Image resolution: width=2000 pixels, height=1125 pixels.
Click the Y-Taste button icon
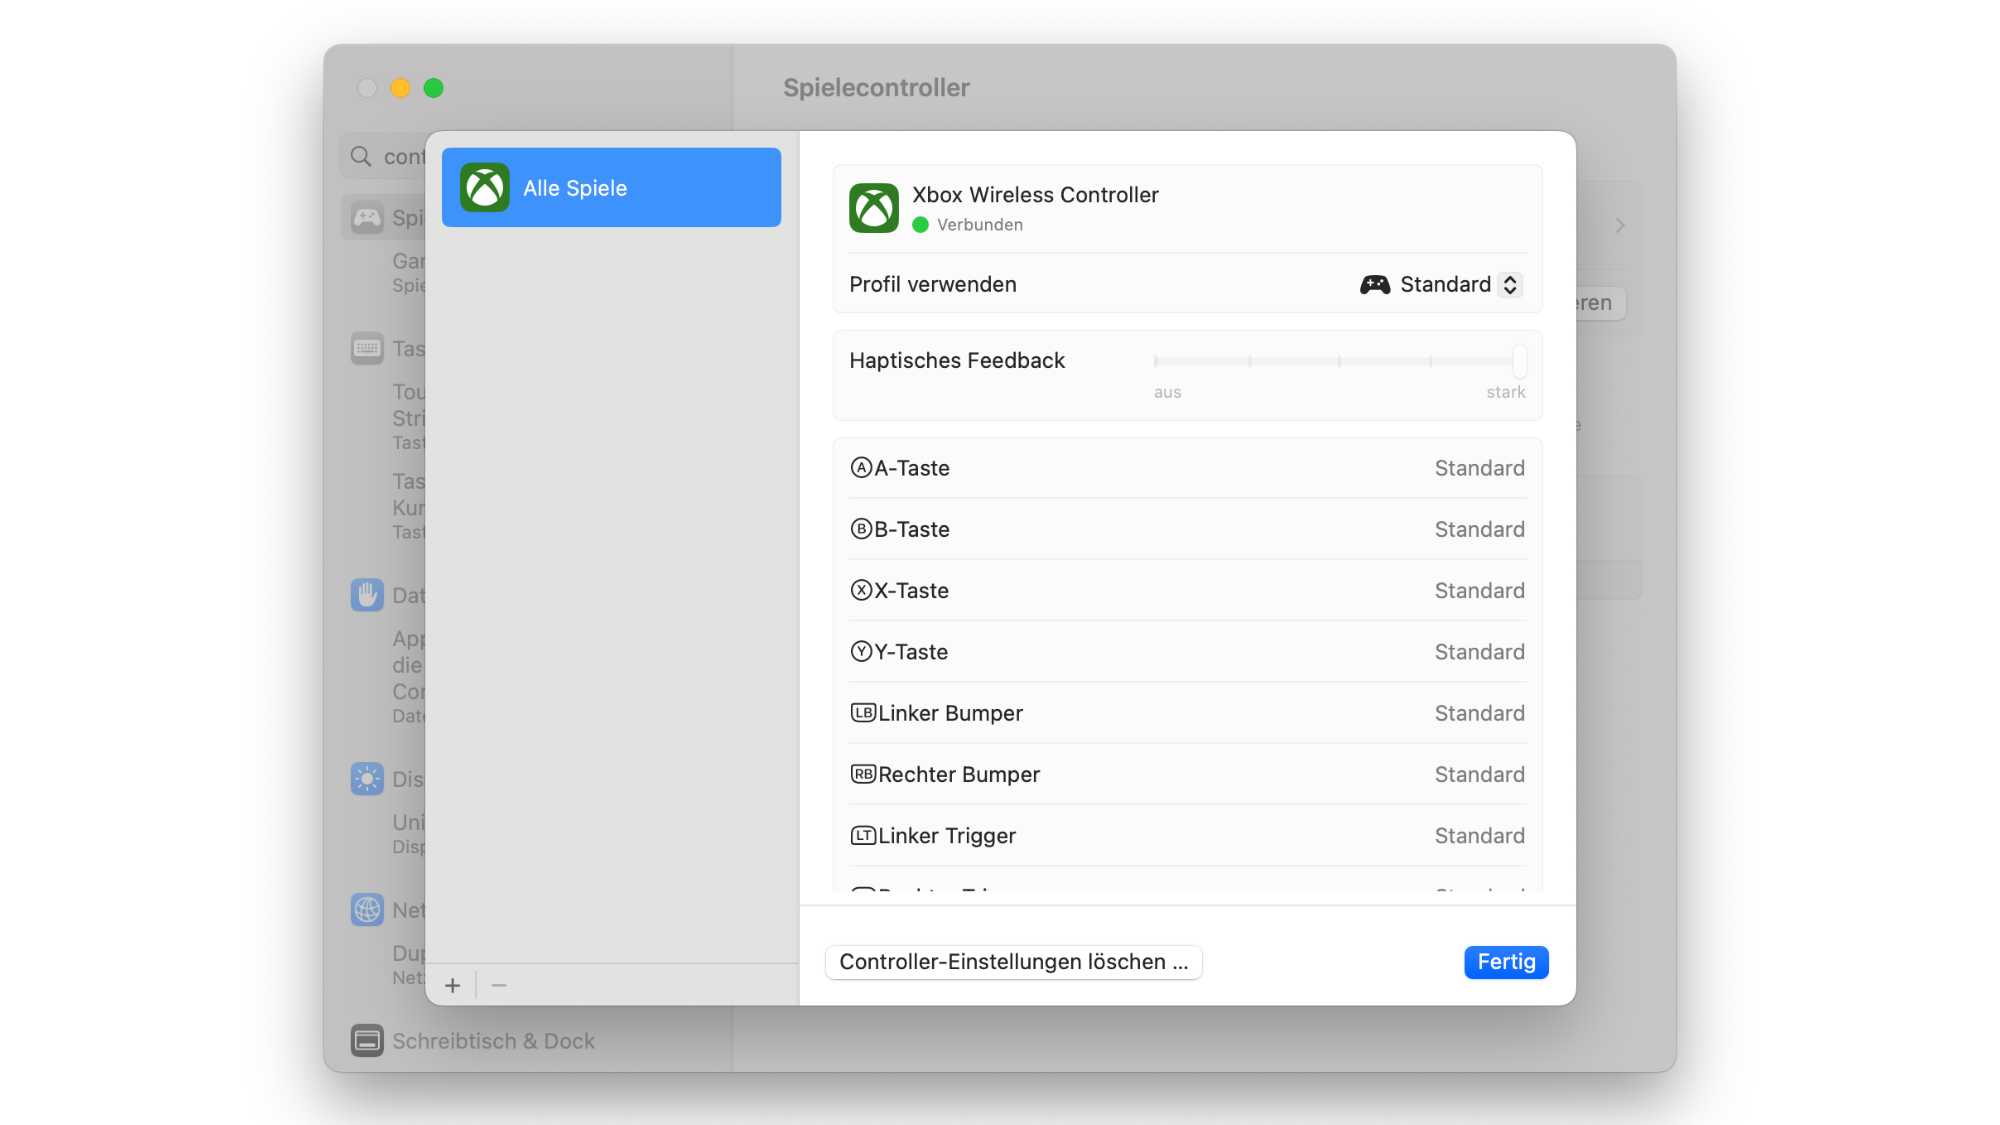tap(861, 651)
